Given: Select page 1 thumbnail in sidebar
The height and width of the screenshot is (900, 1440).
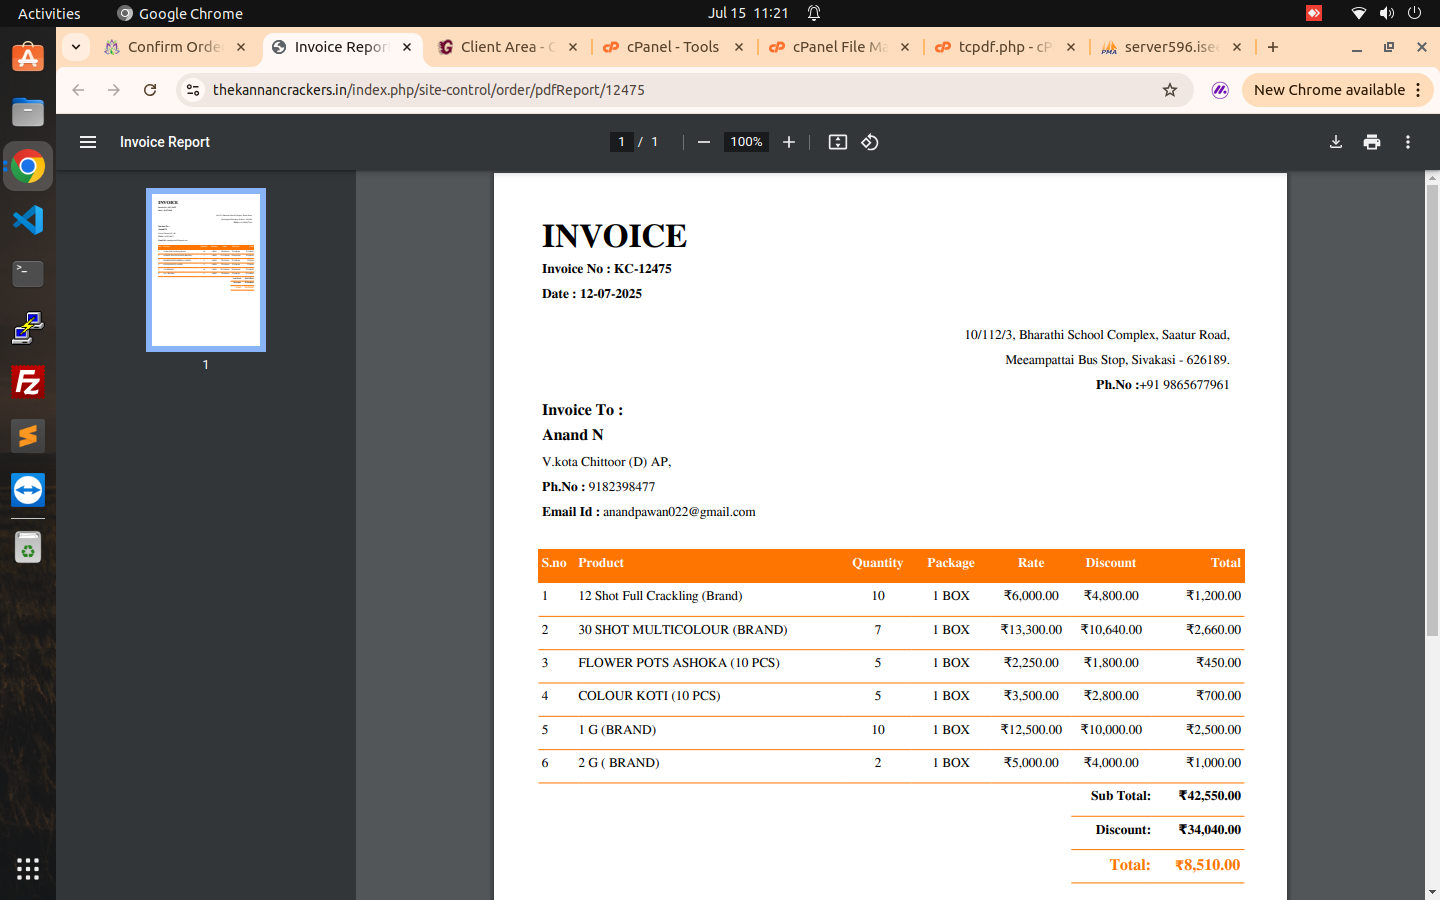Looking at the screenshot, I should click(206, 270).
